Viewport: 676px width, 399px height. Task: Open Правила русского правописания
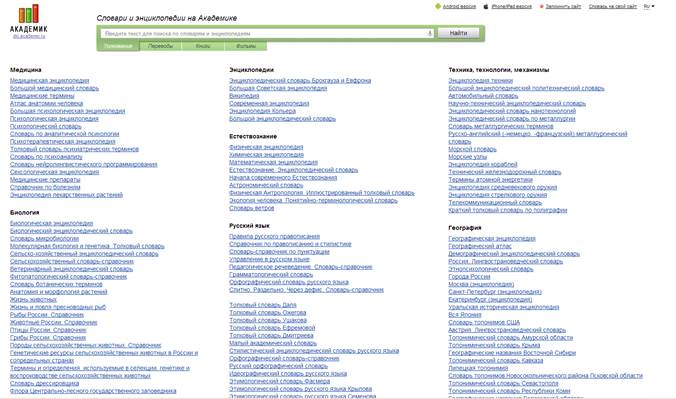(275, 236)
